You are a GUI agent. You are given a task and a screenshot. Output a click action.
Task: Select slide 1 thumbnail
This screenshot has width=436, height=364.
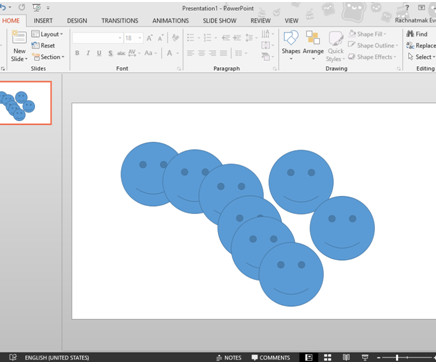coord(25,103)
